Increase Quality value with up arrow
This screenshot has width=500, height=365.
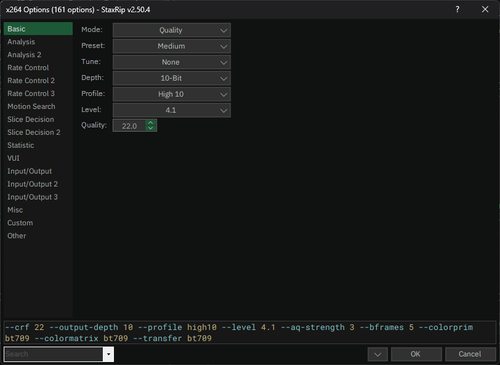(151, 123)
